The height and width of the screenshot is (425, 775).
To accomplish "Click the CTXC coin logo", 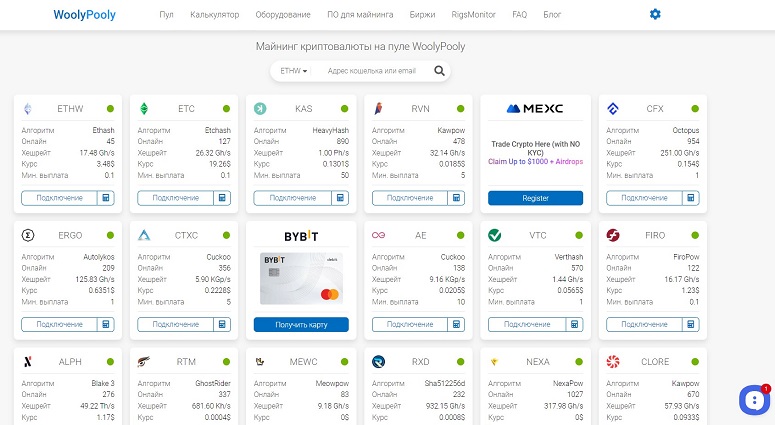I will (144, 235).
